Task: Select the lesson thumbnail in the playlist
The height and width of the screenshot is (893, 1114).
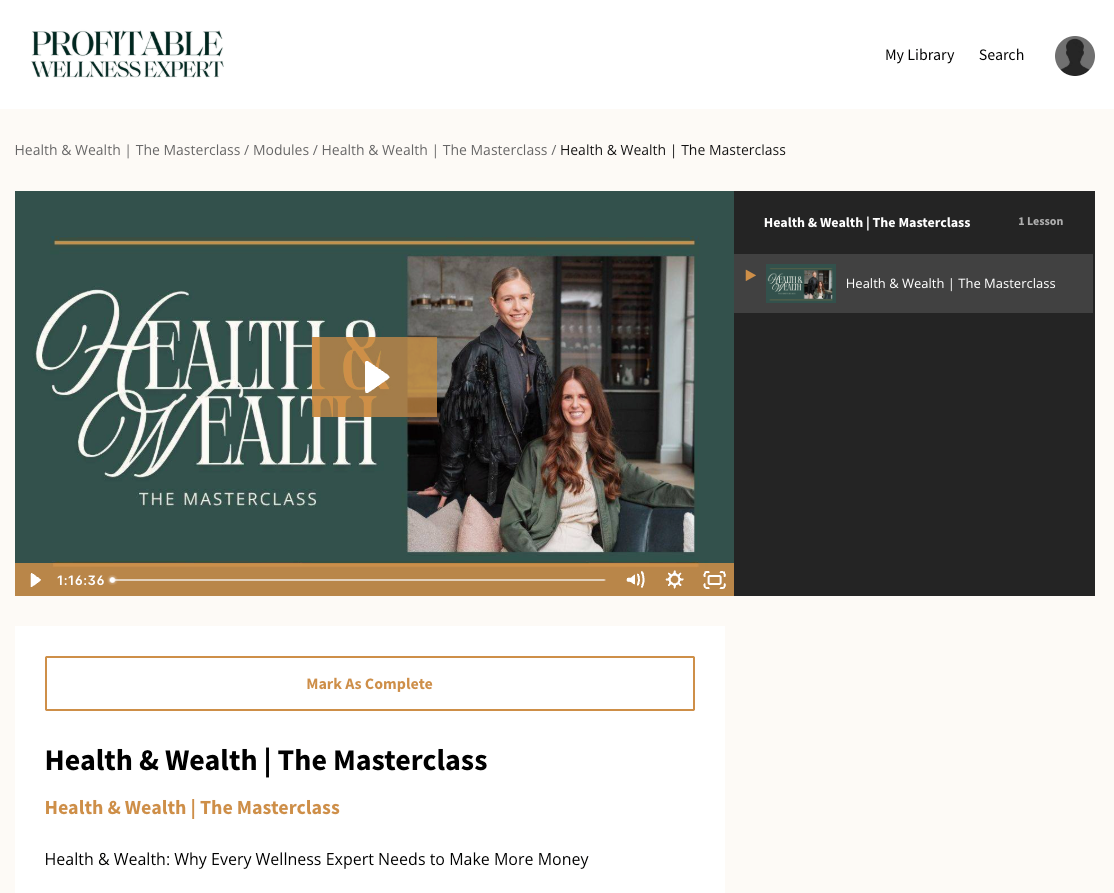Action: (x=800, y=283)
